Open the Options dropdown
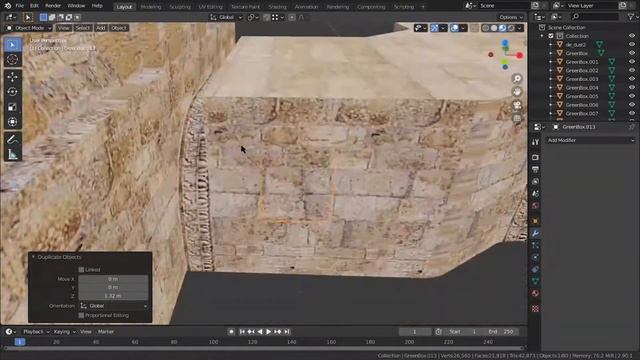The image size is (640, 360). coord(511,17)
